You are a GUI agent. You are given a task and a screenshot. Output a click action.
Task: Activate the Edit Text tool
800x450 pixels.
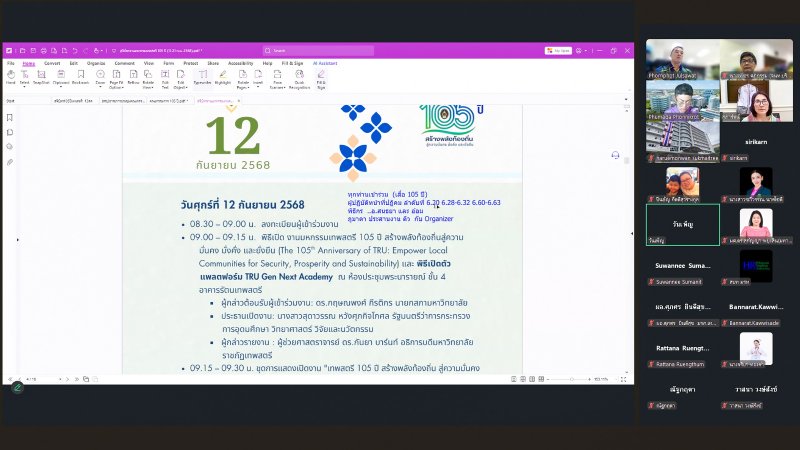[165, 80]
